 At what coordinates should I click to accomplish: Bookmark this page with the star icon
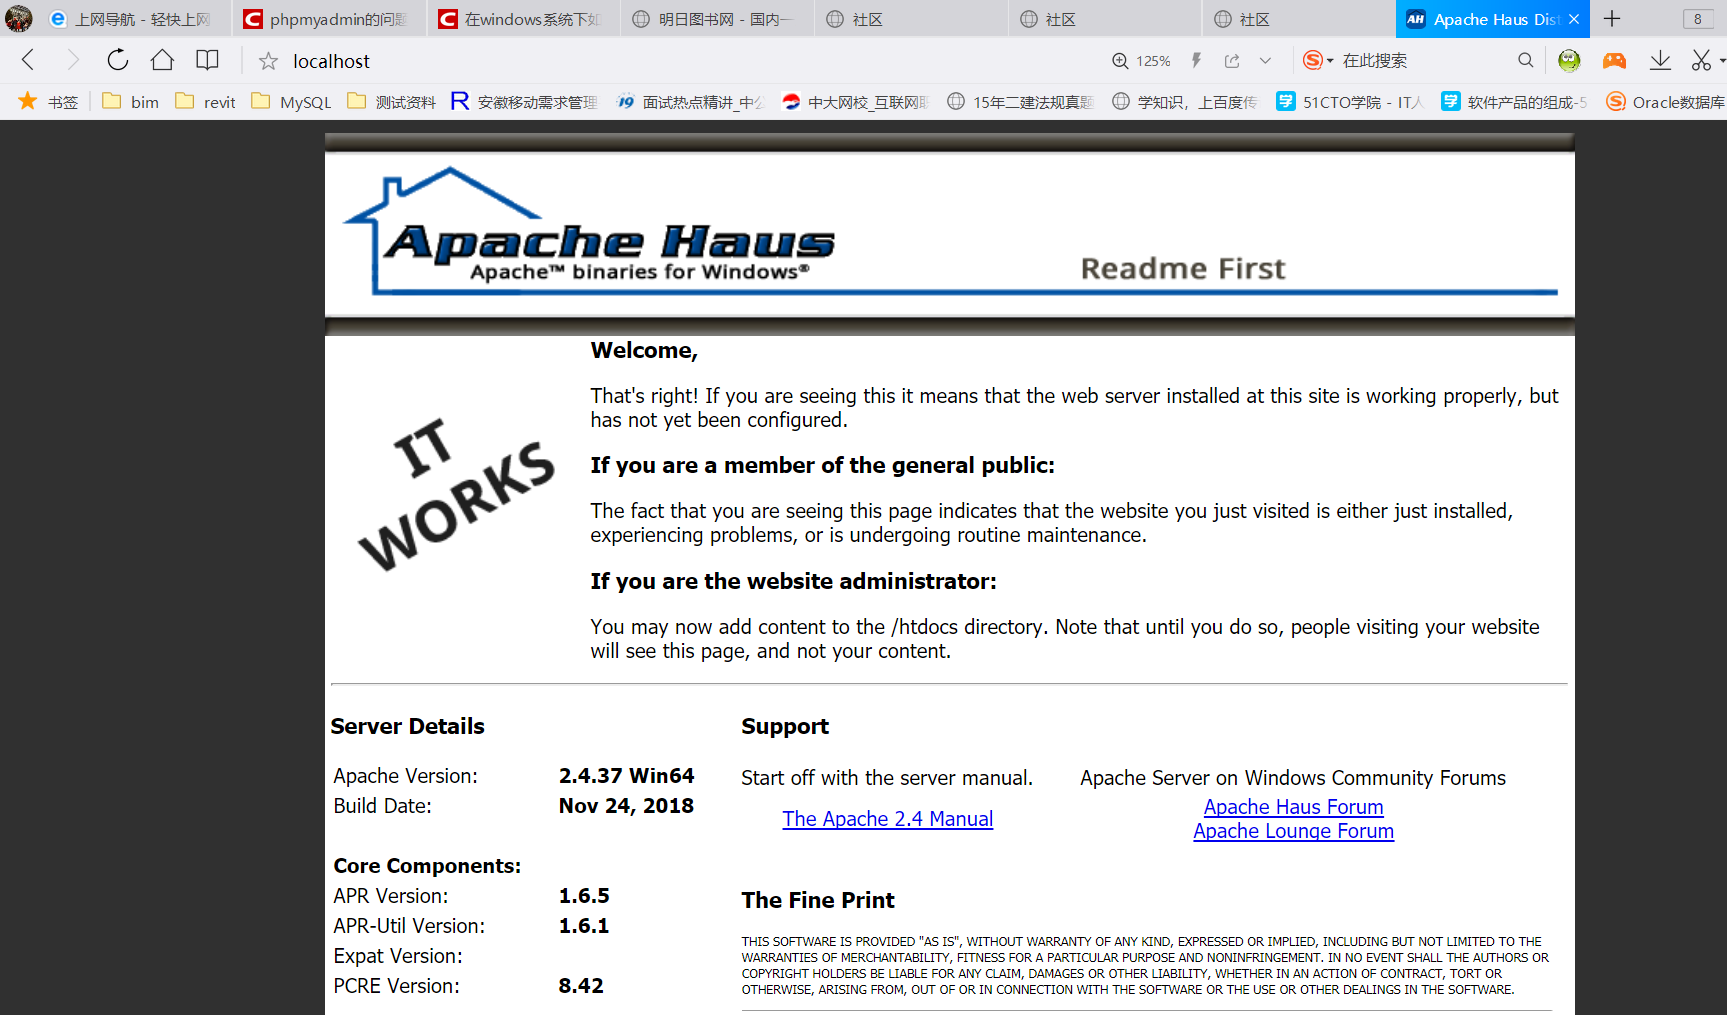pos(268,61)
